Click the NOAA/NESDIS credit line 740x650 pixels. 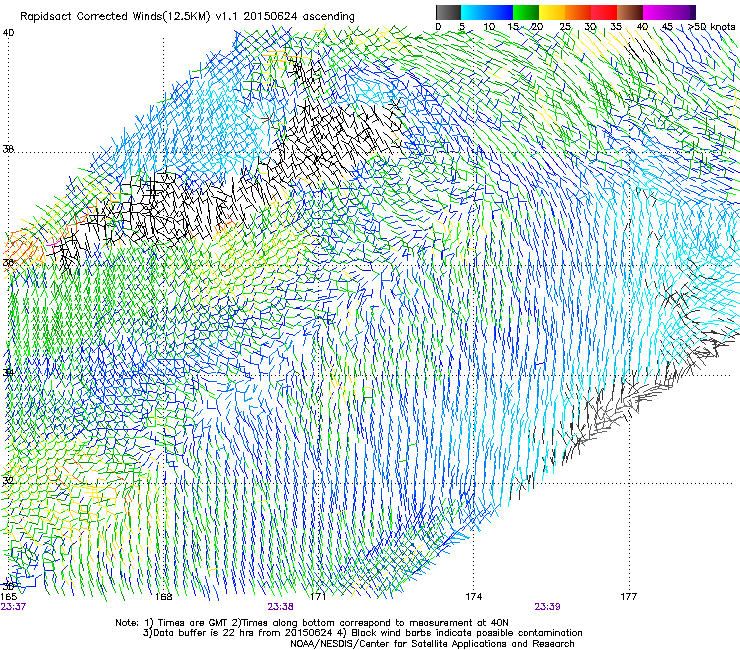[432, 644]
